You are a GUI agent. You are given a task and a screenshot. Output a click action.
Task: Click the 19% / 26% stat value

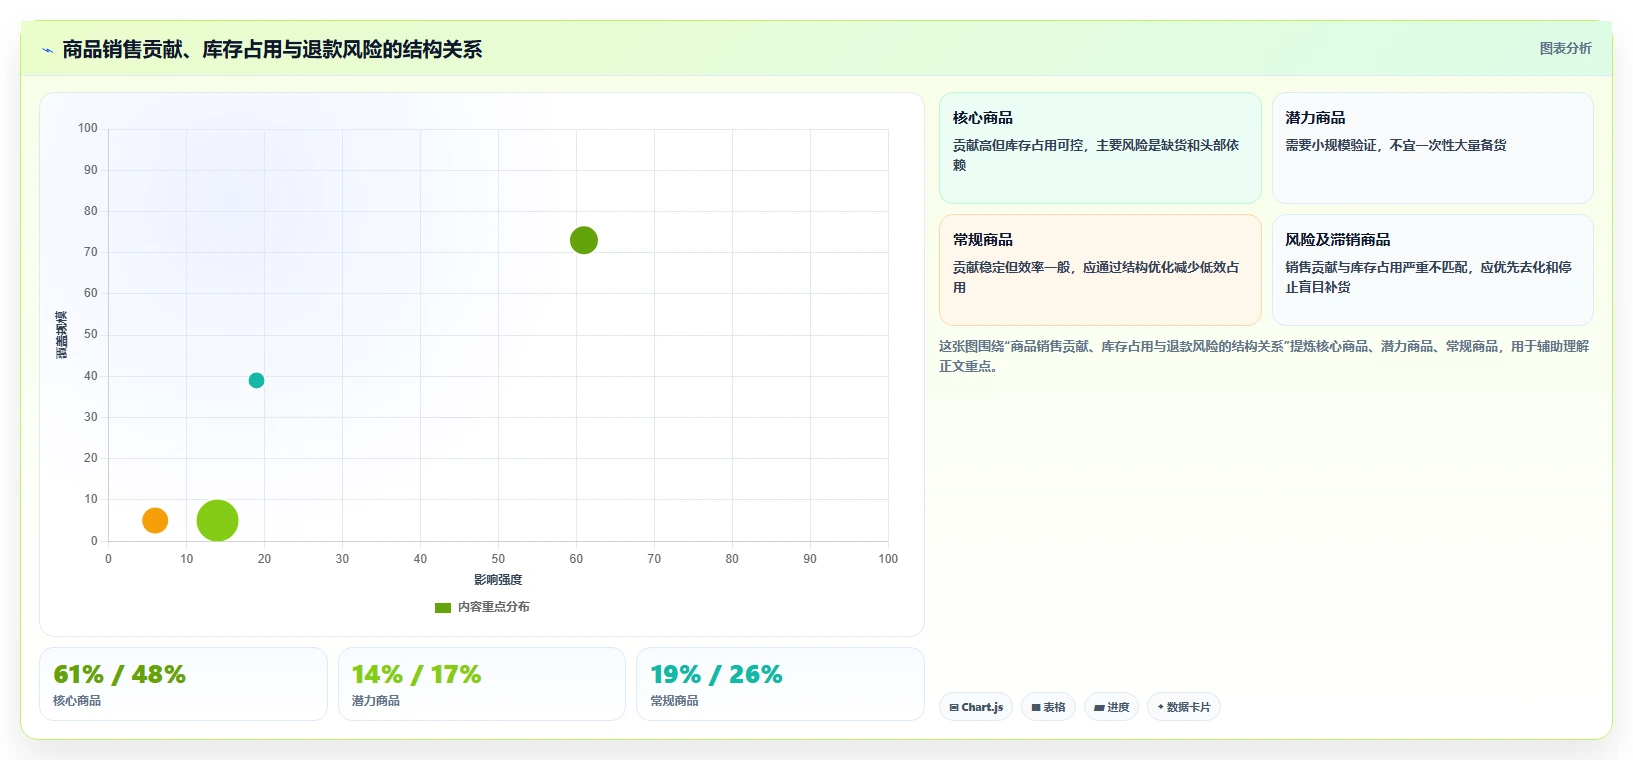716,674
